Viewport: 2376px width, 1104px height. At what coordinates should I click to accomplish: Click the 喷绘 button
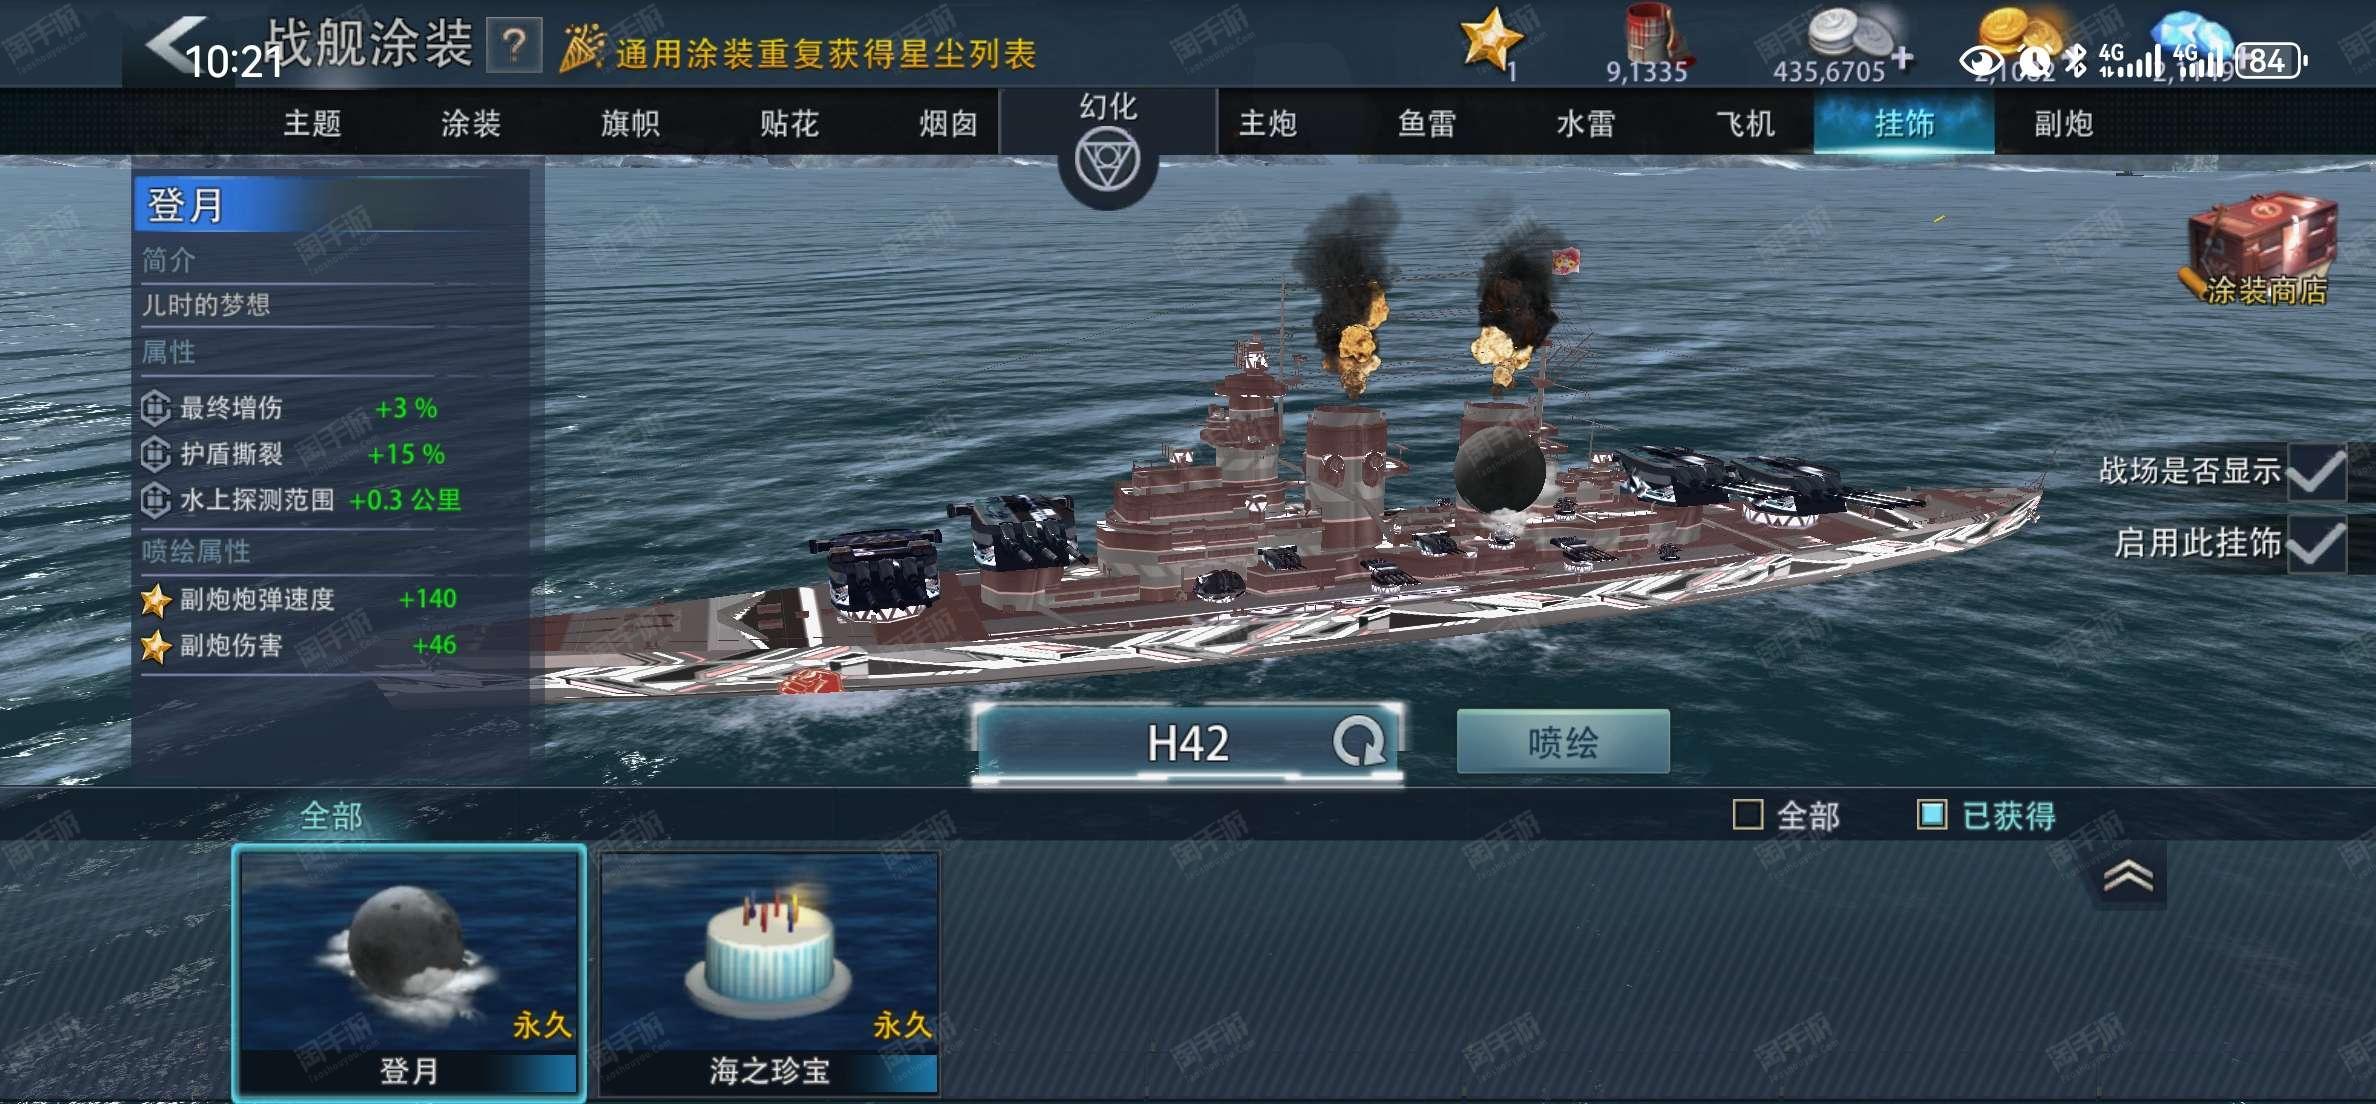point(1562,742)
